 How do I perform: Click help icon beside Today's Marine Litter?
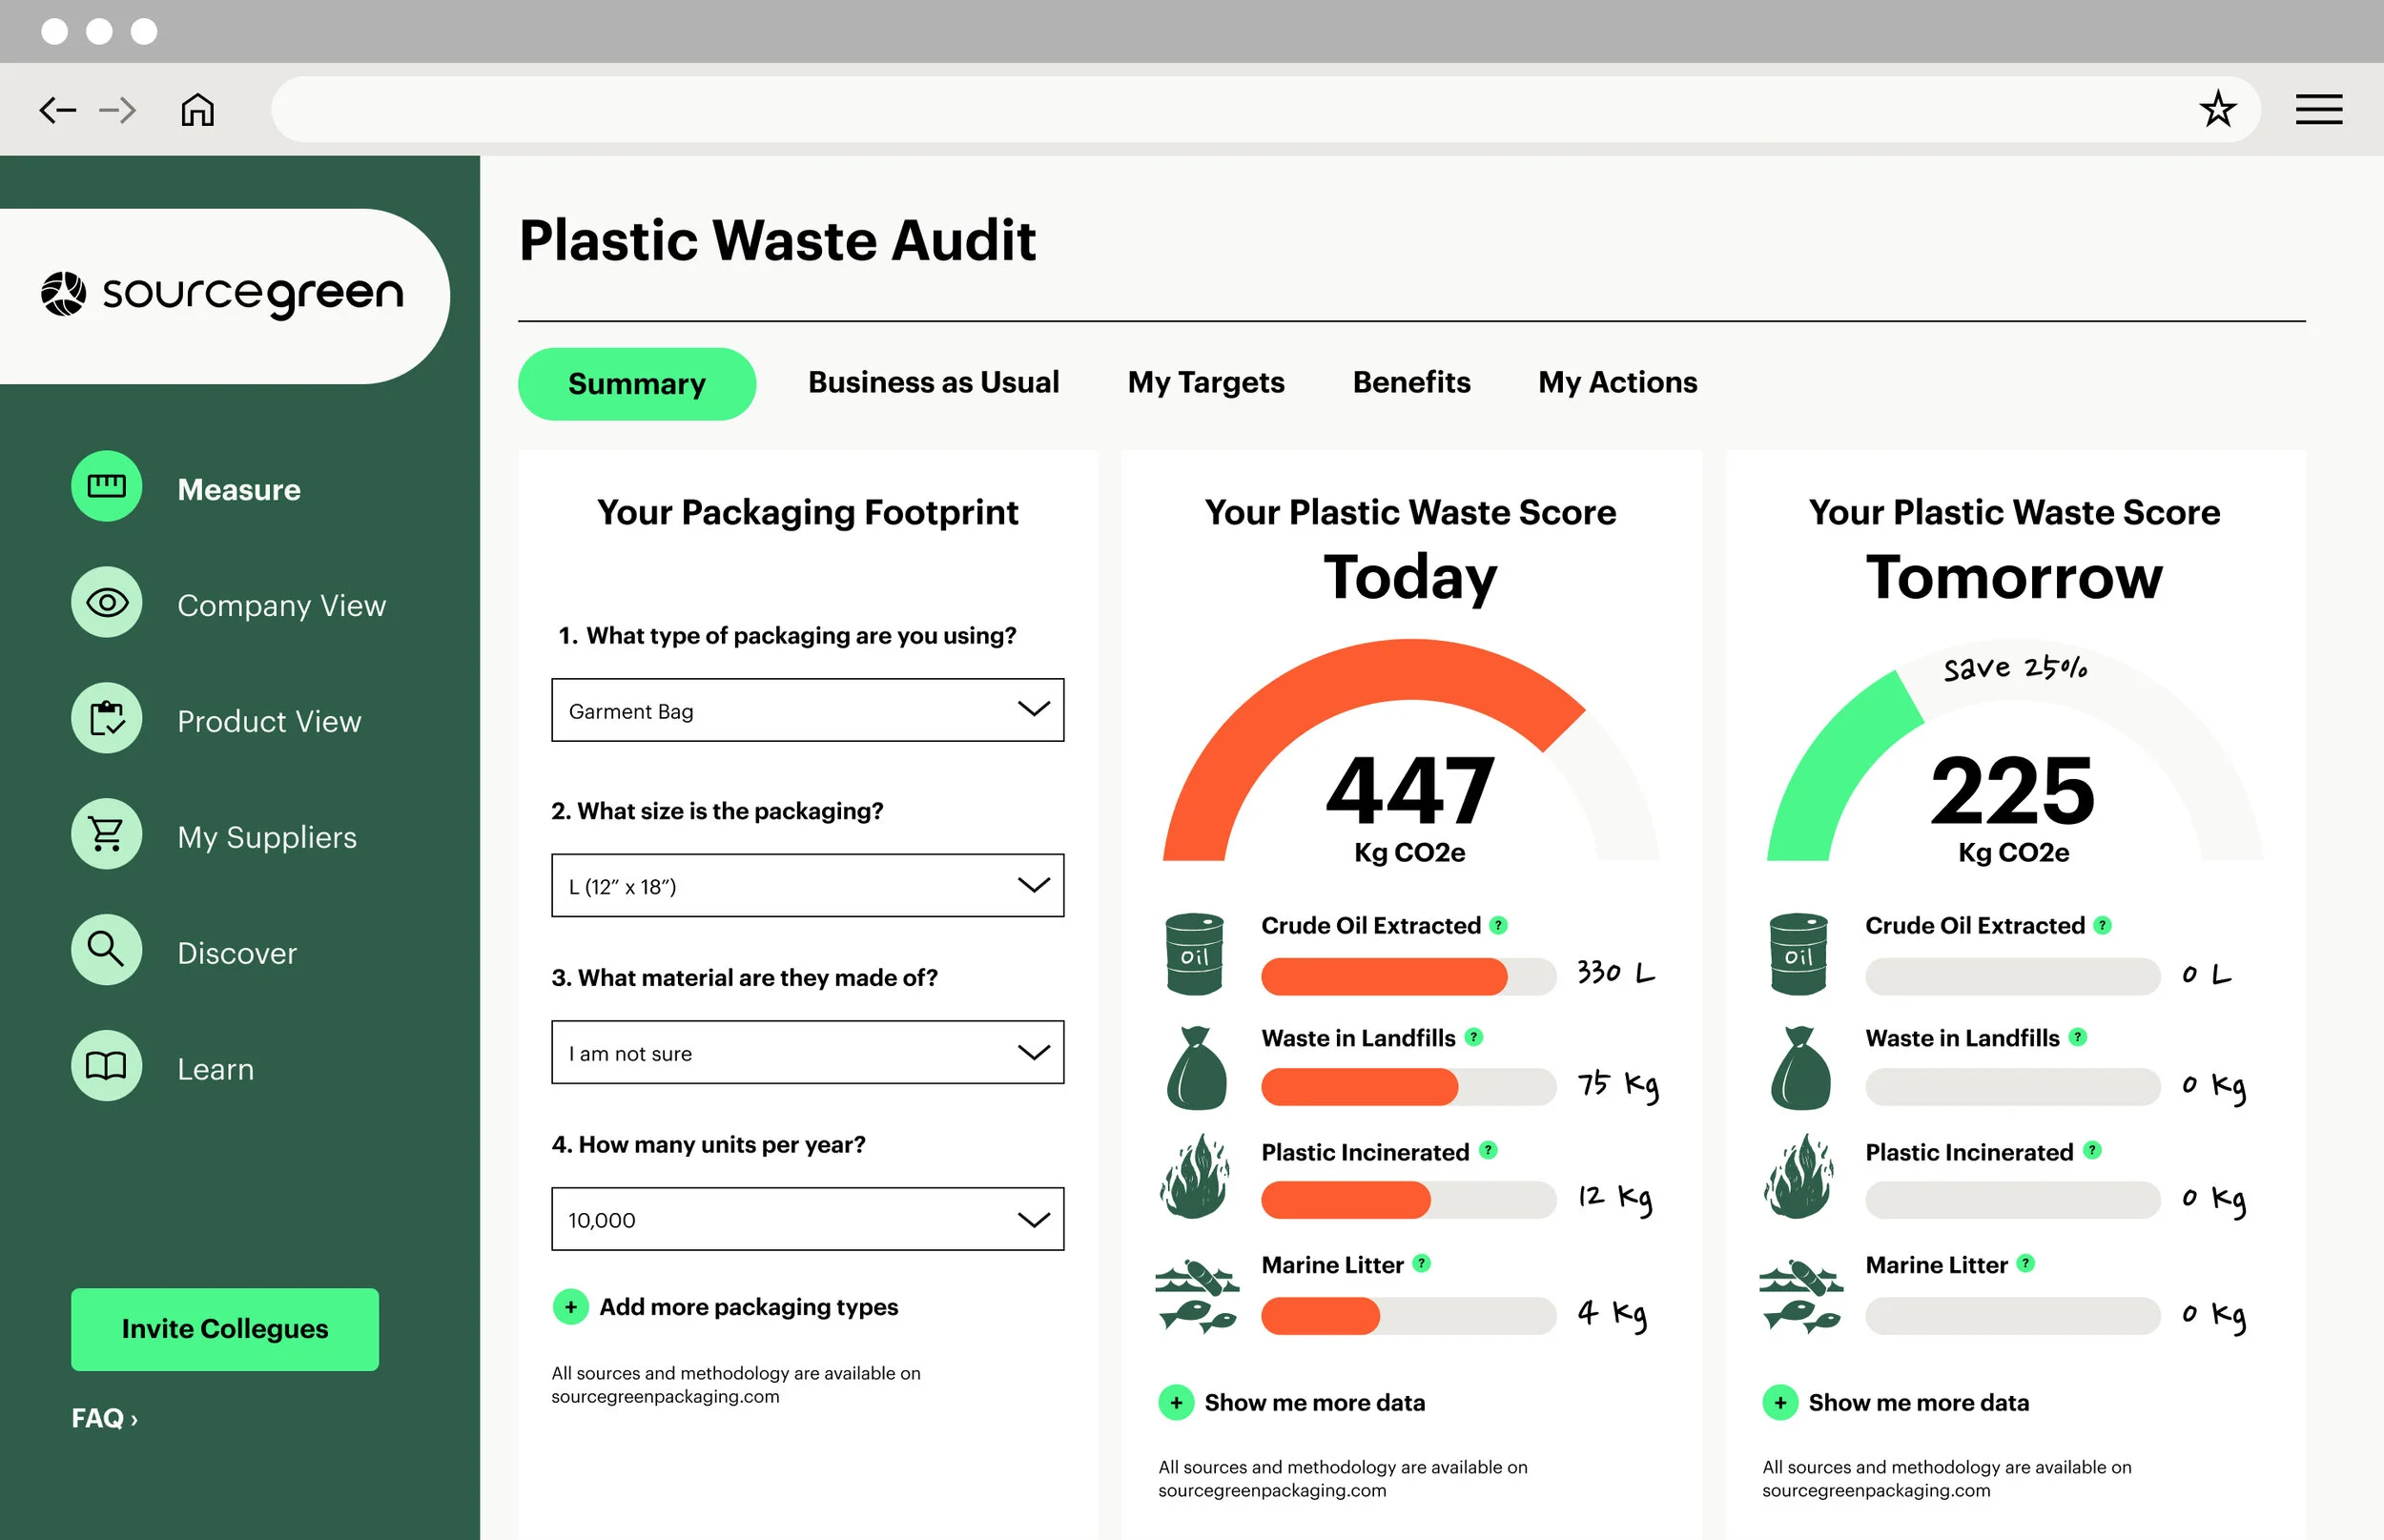click(1421, 1264)
